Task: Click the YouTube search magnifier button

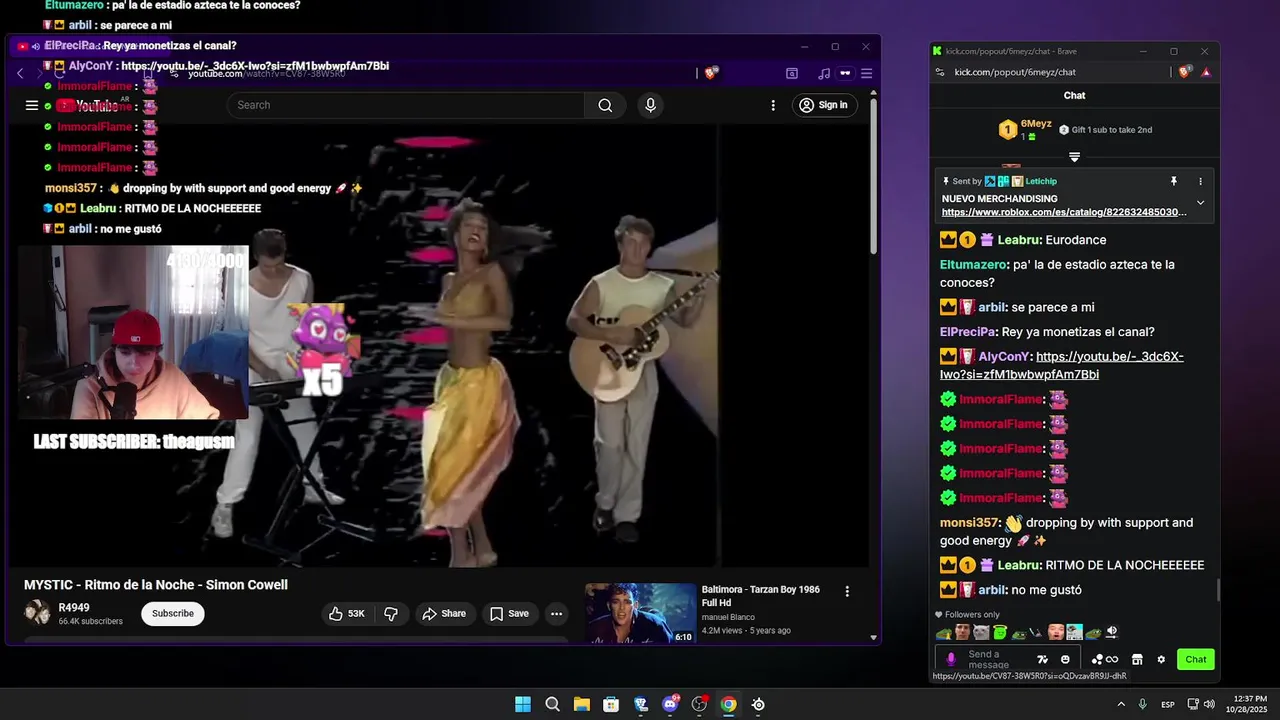Action: point(605,105)
